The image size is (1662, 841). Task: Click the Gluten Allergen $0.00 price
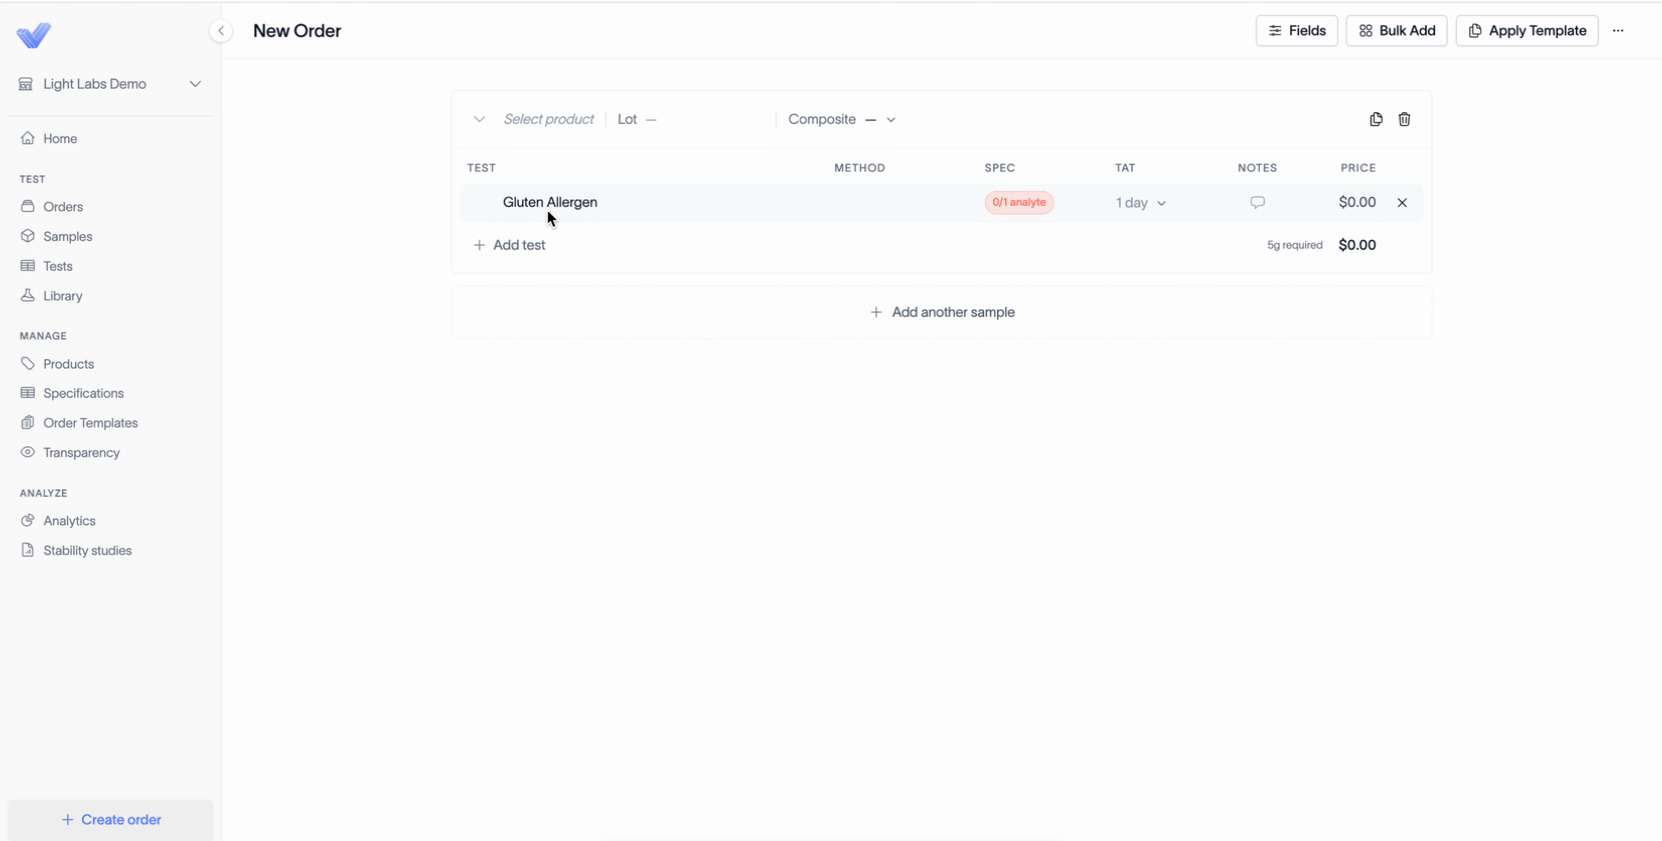1357,202
